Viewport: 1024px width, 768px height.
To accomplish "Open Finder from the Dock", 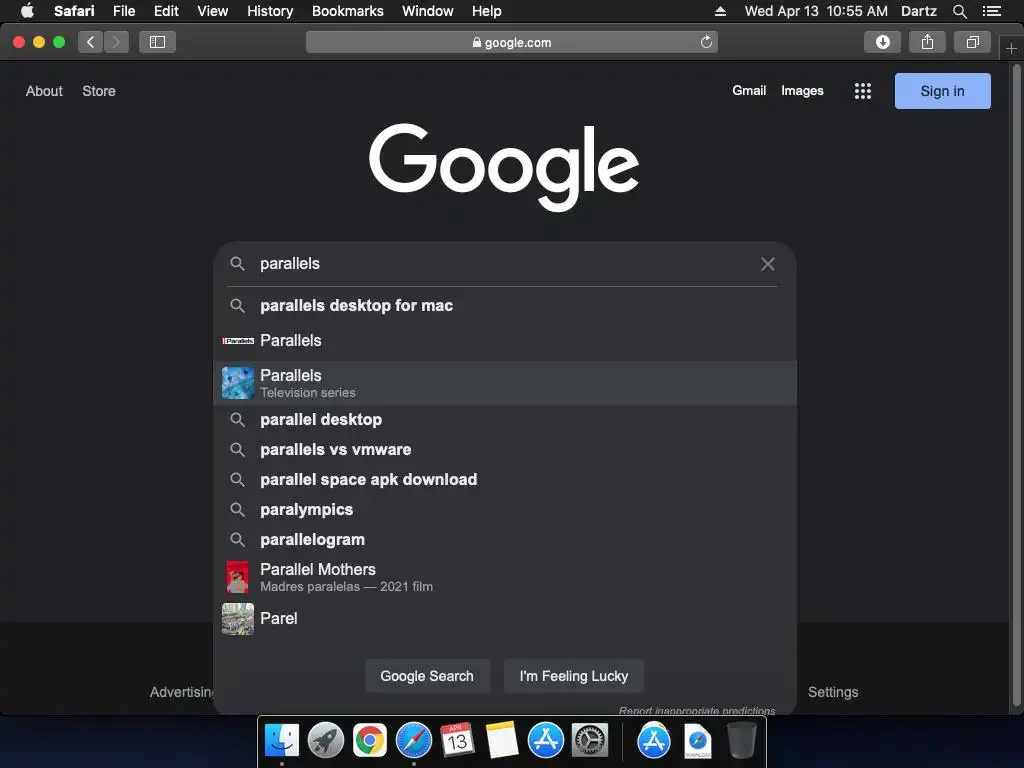I will [282, 741].
